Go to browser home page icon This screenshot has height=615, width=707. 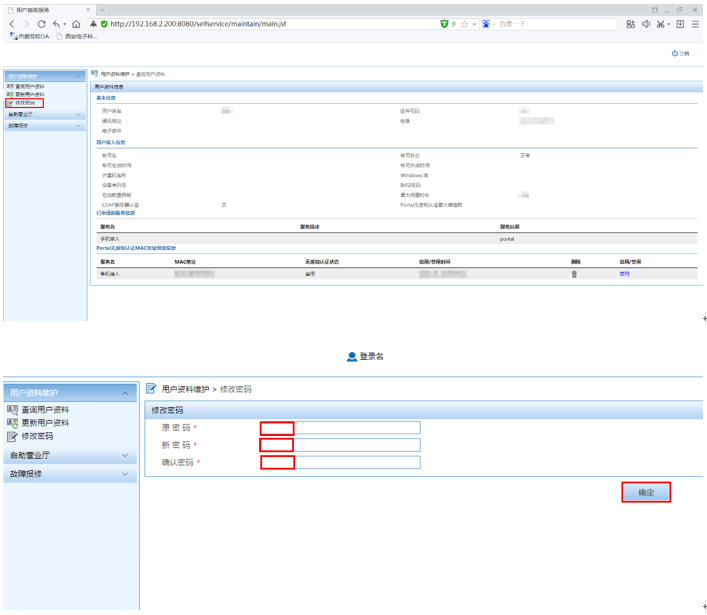[76, 24]
